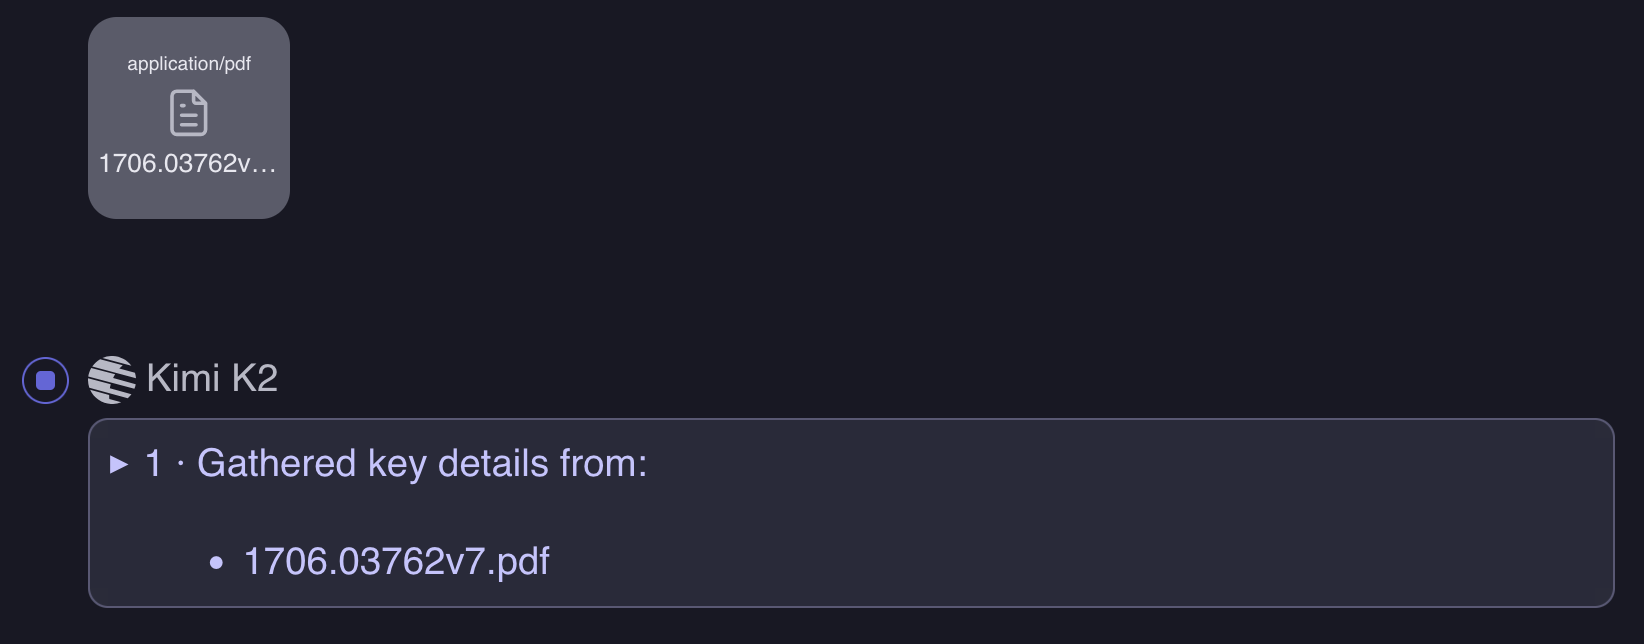Expand the "Gathered key details" disclosure triangle
This screenshot has width=1644, height=644.
click(x=119, y=464)
